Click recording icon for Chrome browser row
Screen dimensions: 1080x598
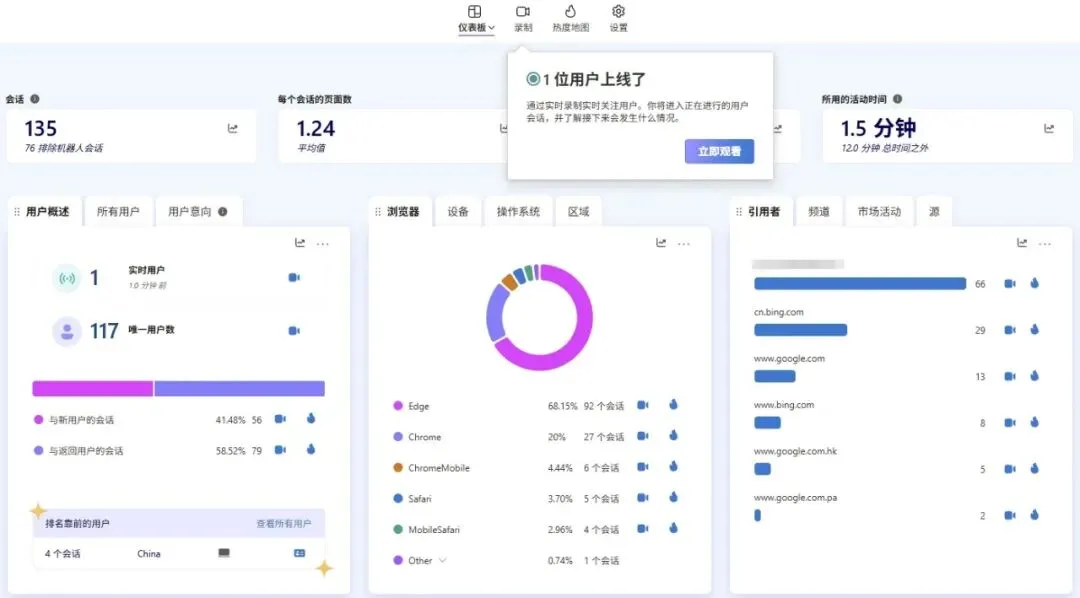coord(643,436)
